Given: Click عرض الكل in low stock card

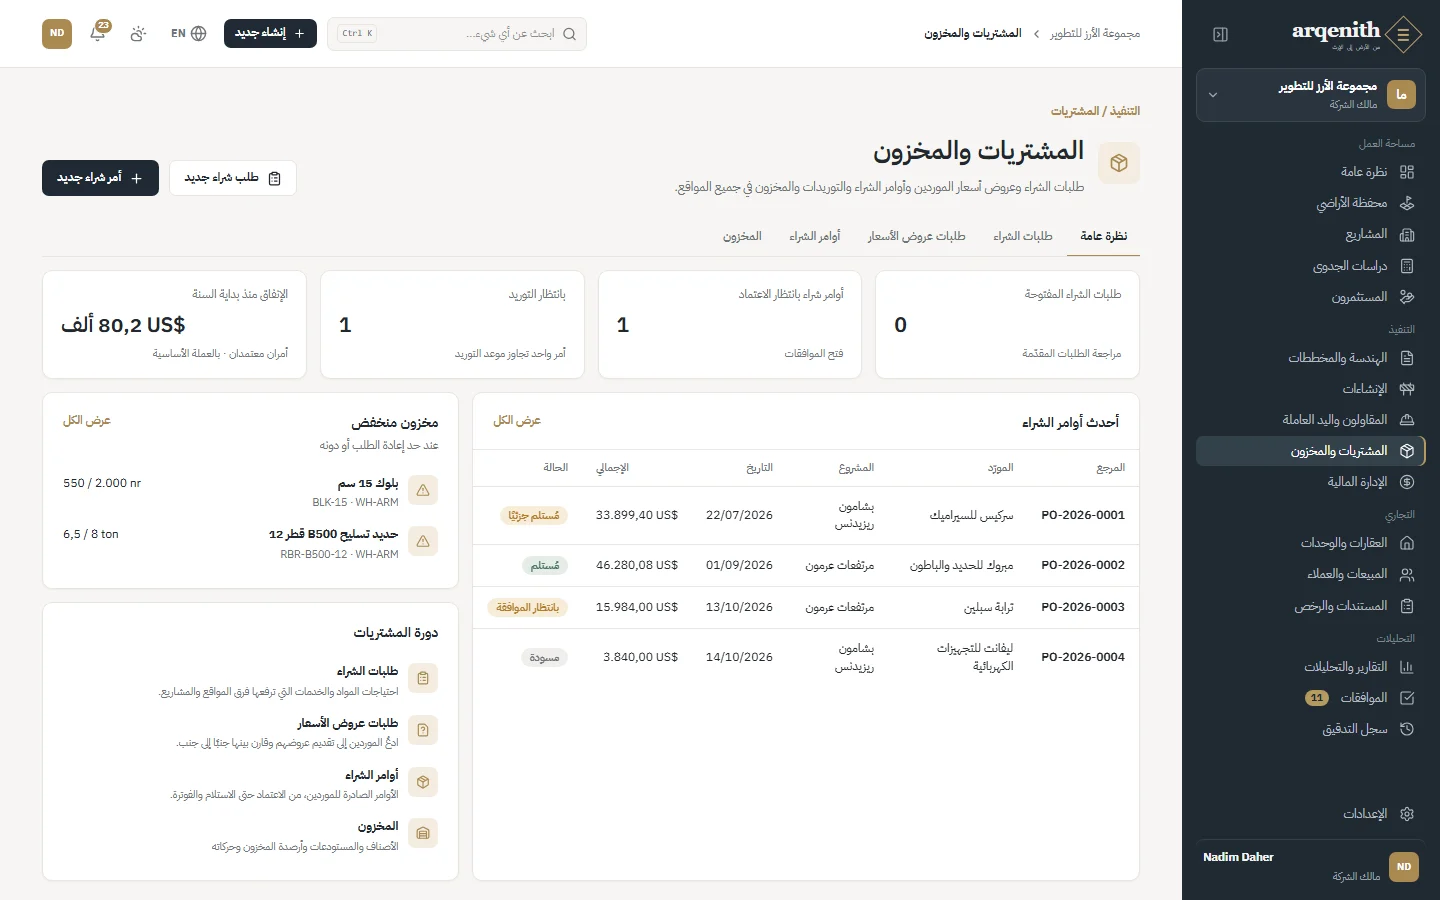Looking at the screenshot, I should pos(87,421).
